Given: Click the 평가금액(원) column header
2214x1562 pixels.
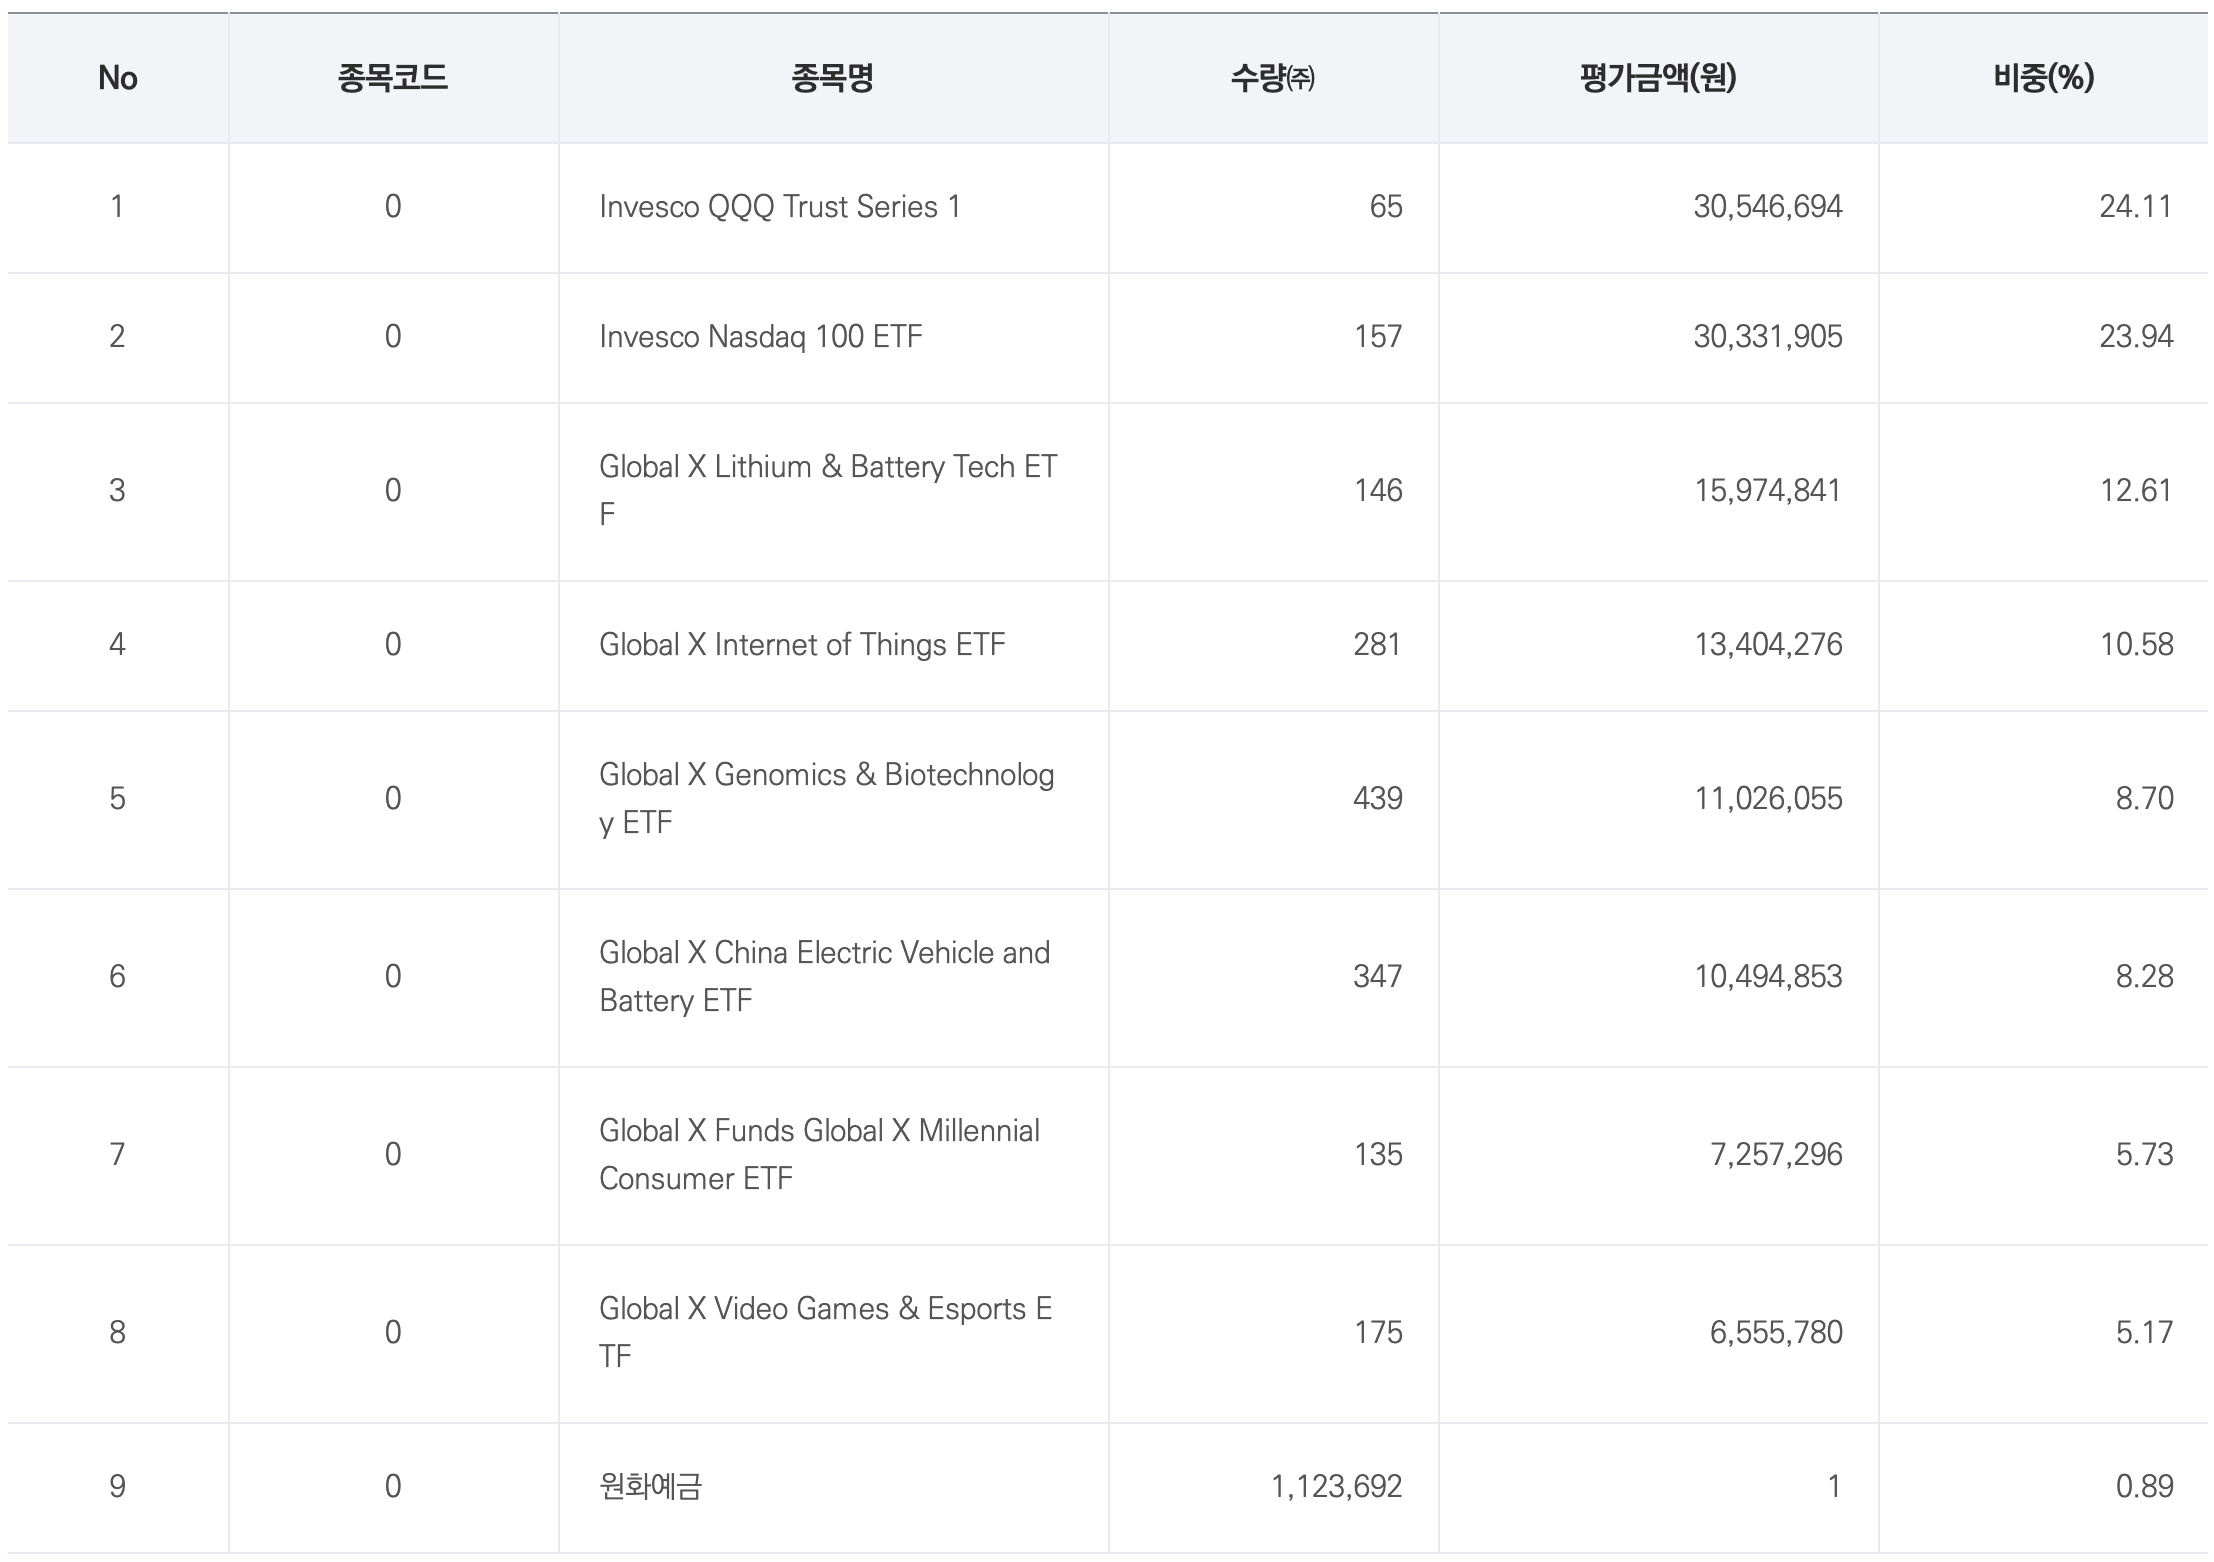Looking at the screenshot, I should [1657, 78].
